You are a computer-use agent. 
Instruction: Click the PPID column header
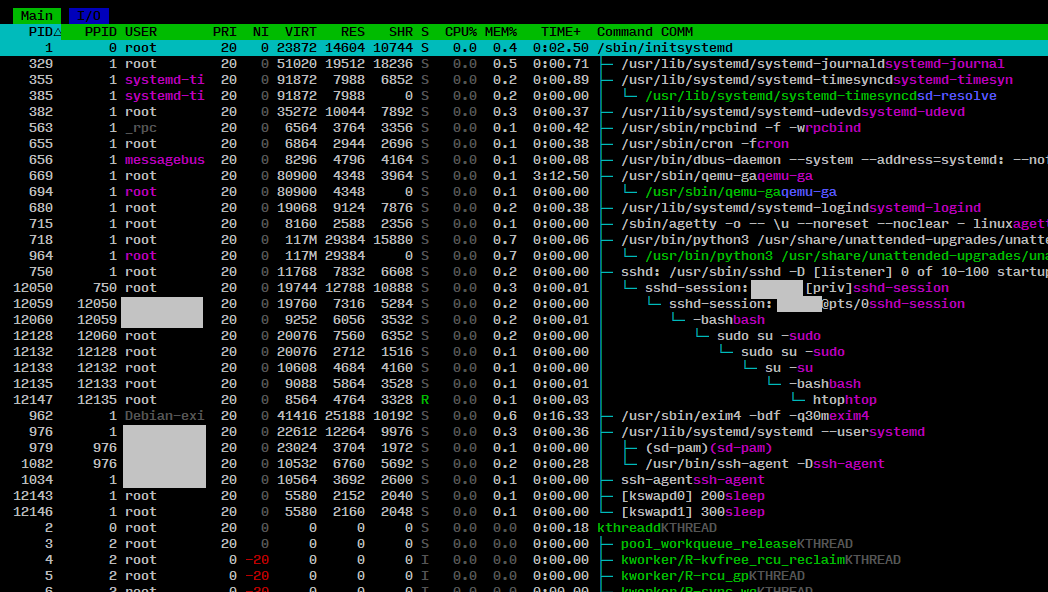click(100, 32)
